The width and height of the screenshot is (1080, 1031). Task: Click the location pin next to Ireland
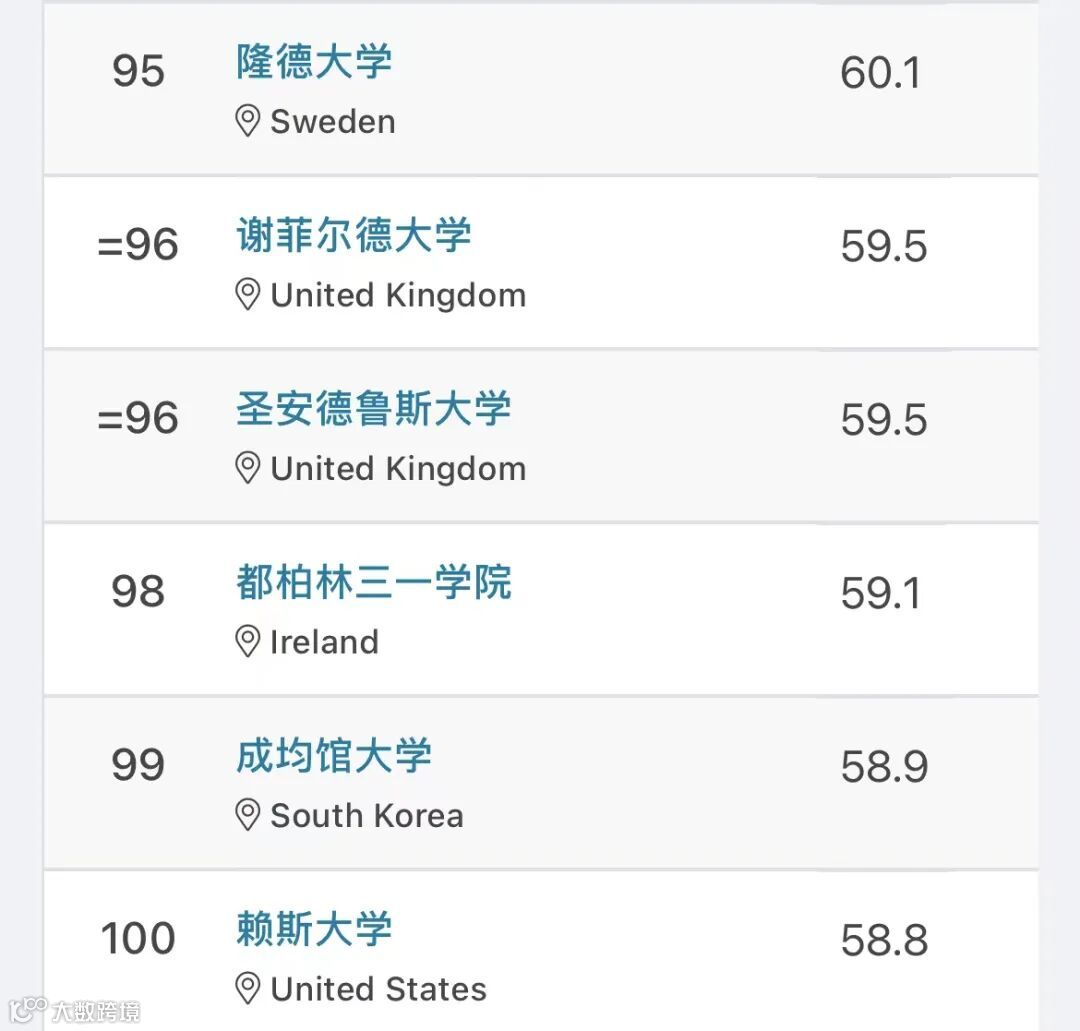tap(247, 641)
